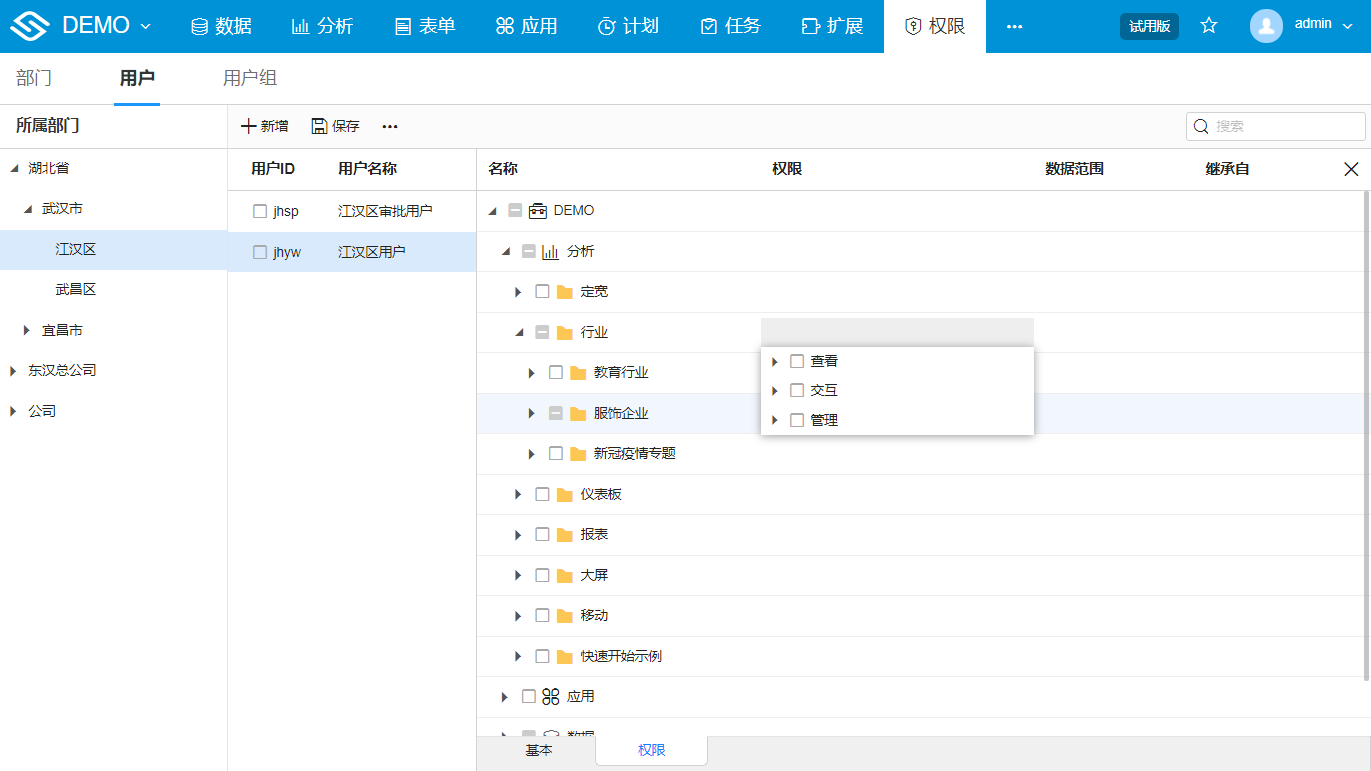Screen dimensions: 1371x771
Task: Check the jhyw user checkbox
Action: click(260, 252)
